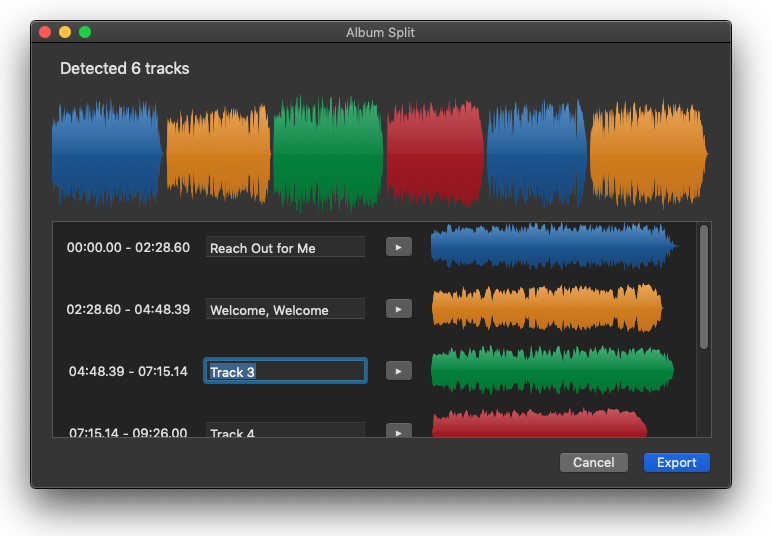Play the Welcome, Welcome track

[x=399, y=309]
